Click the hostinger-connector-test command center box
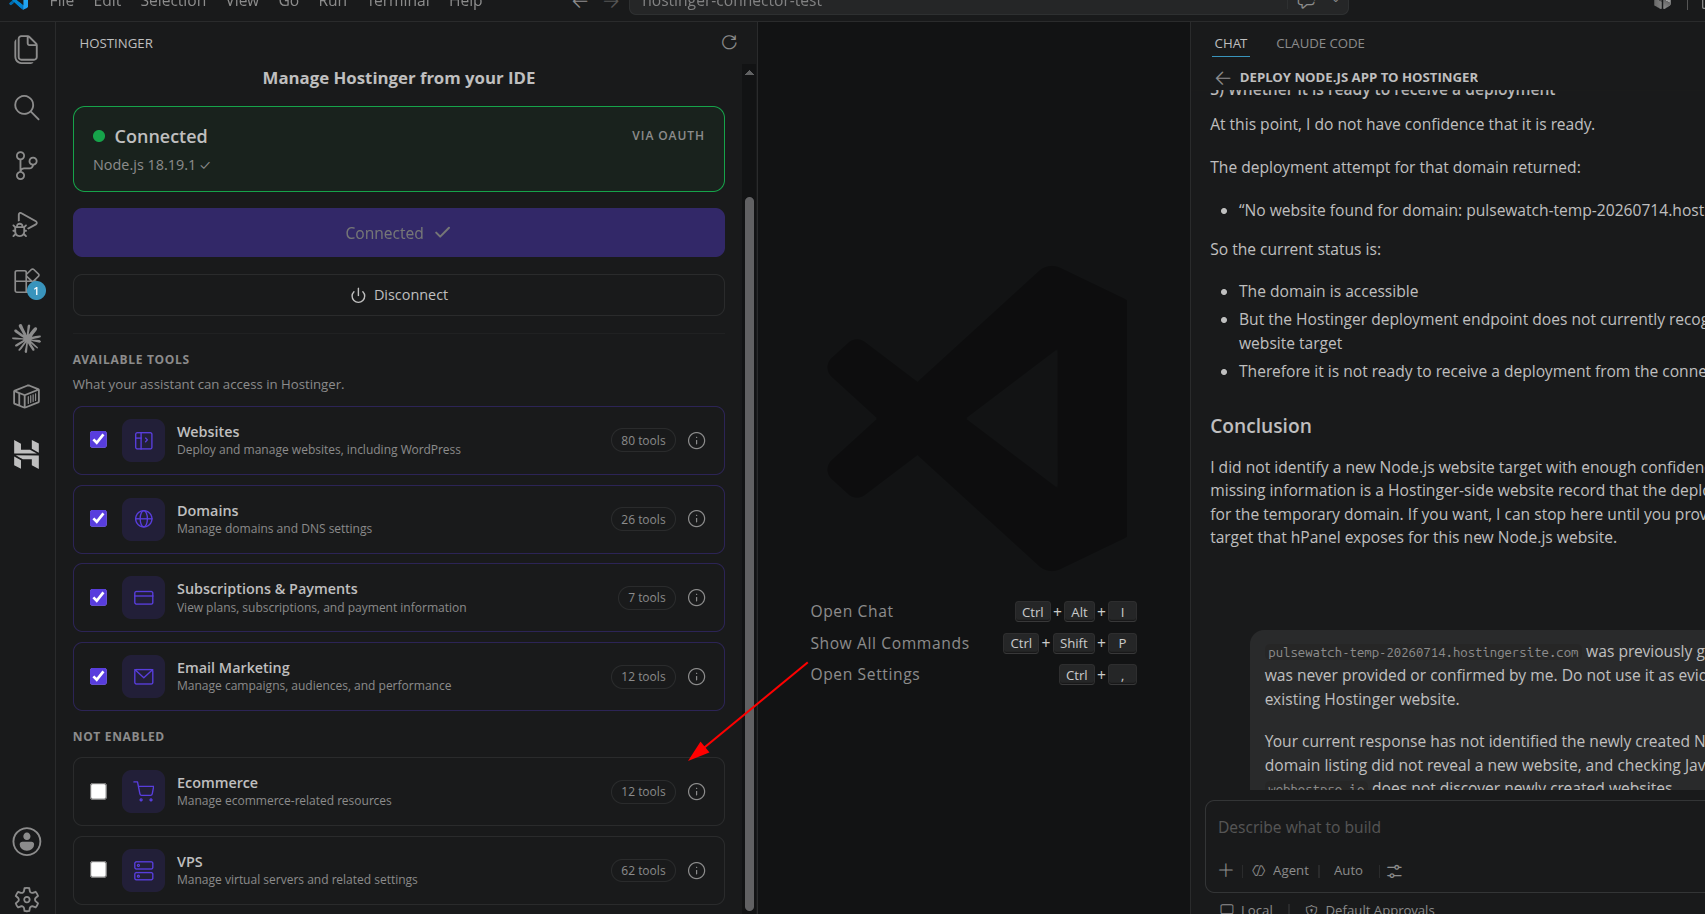 990,4
